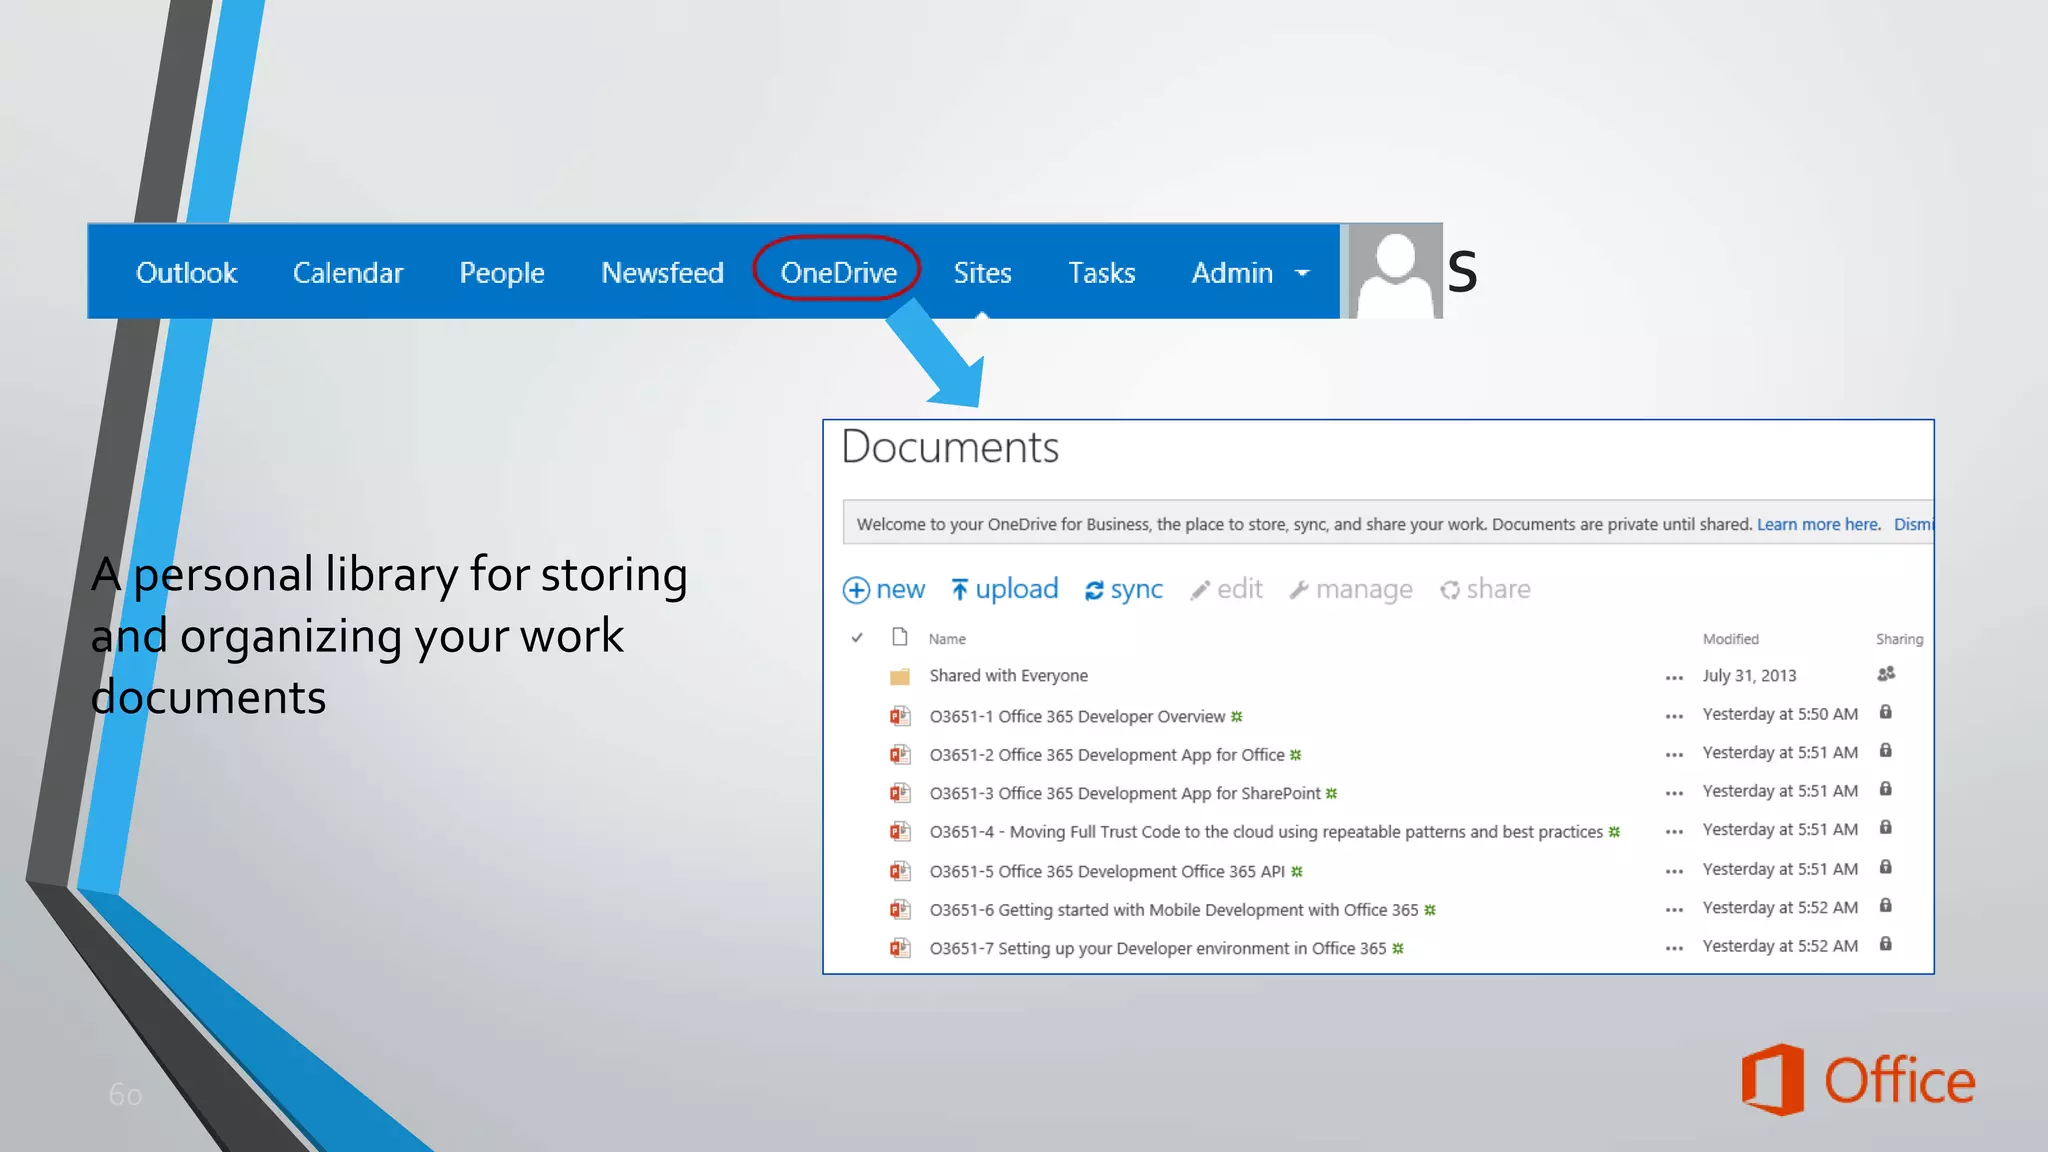
Task: Click PowerPoint icon for O3651-3 file
Action: (x=900, y=793)
